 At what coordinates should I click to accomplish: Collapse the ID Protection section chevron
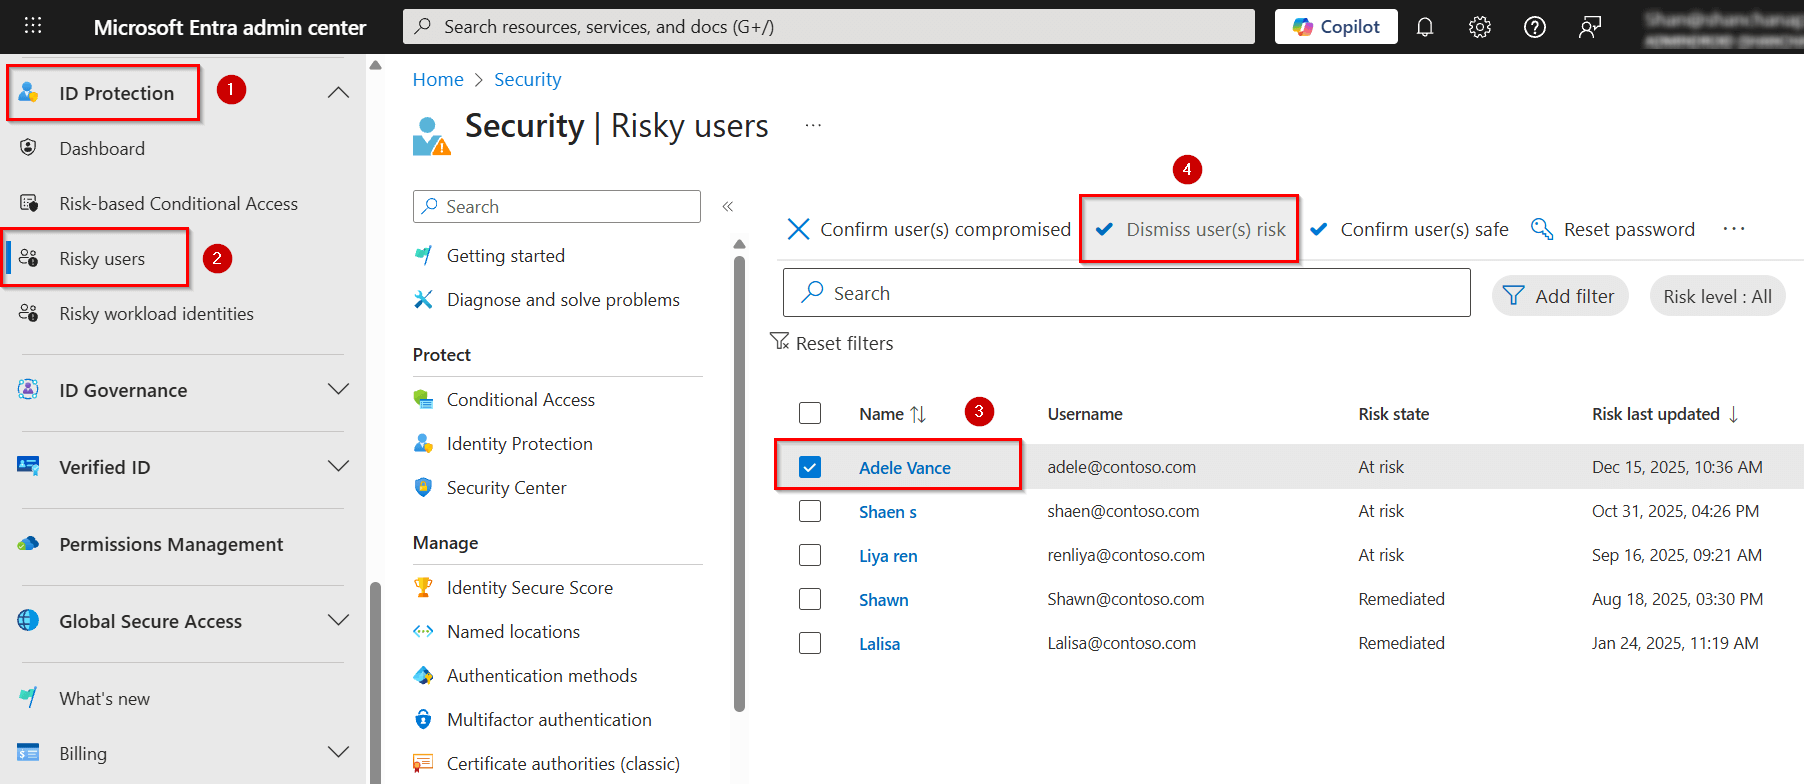(339, 93)
